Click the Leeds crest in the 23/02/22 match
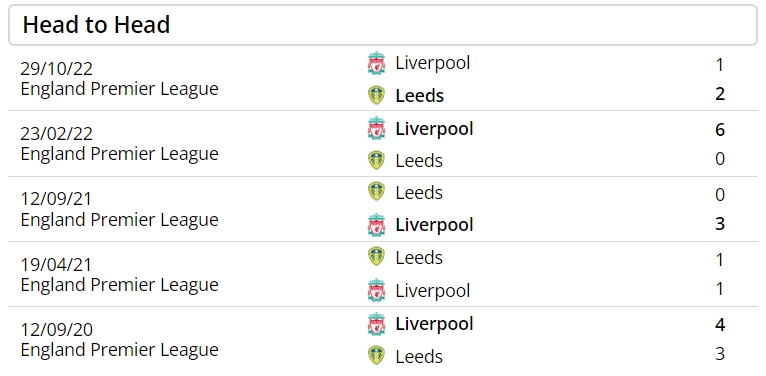Viewport: 766px width, 376px height. coord(376,160)
